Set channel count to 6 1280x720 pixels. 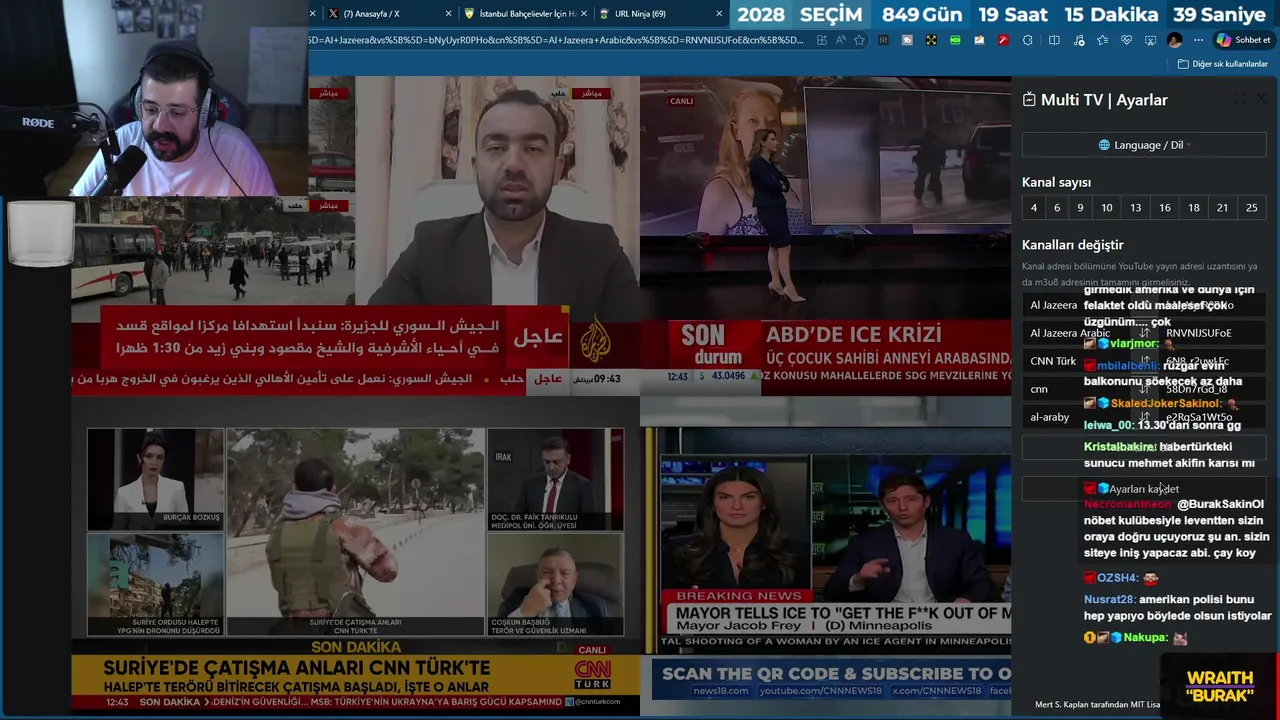[x=1057, y=208]
